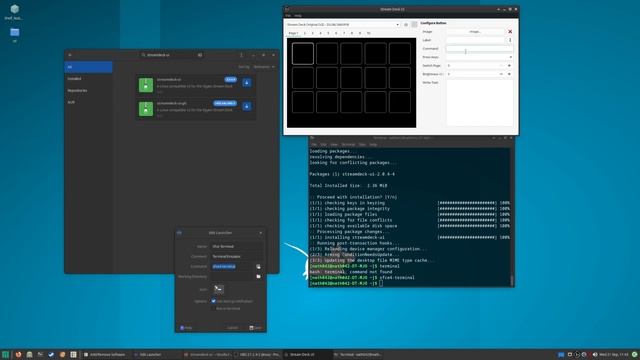Viewport: 640px width, 360px height.
Task: Open the cube file icon on the desktop
Action: 15,9
